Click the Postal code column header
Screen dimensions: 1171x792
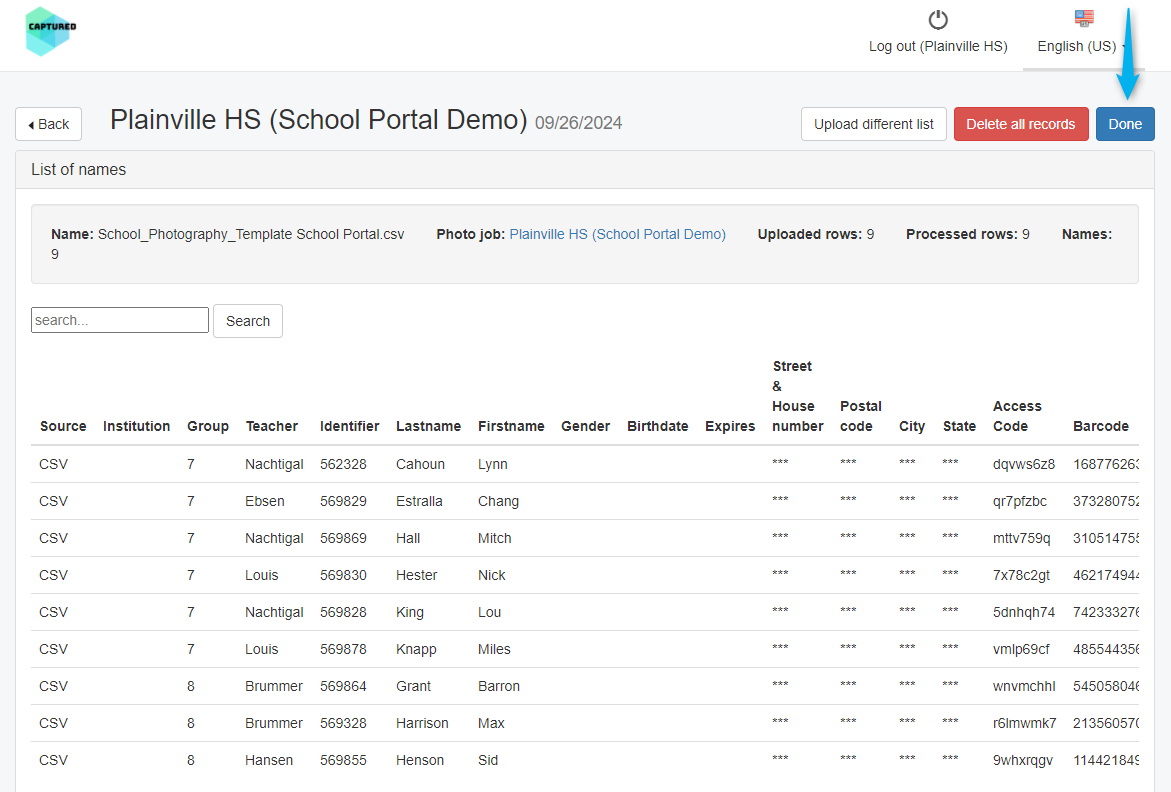point(861,416)
